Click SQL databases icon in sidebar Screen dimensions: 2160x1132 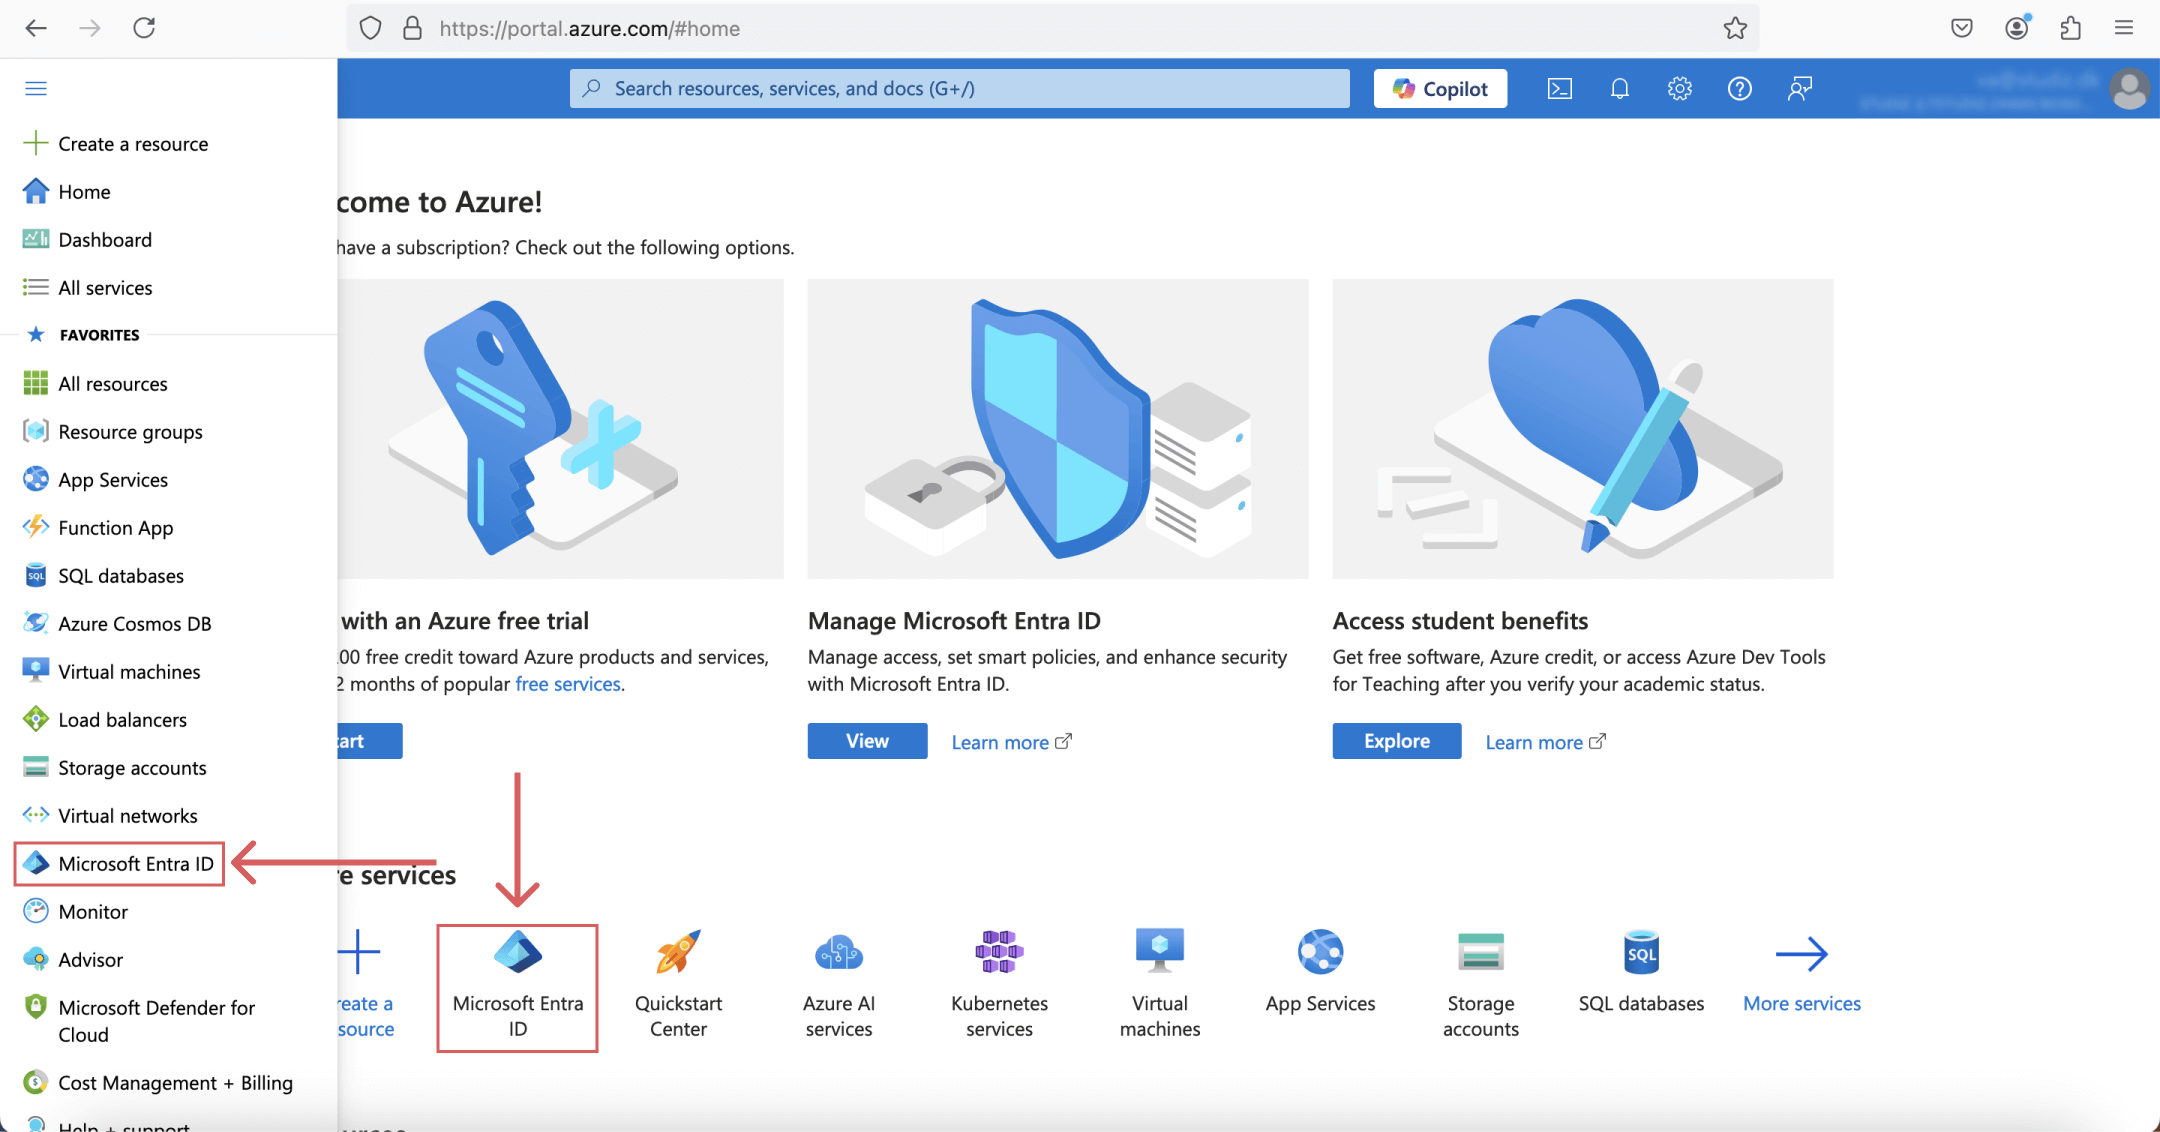click(x=36, y=576)
